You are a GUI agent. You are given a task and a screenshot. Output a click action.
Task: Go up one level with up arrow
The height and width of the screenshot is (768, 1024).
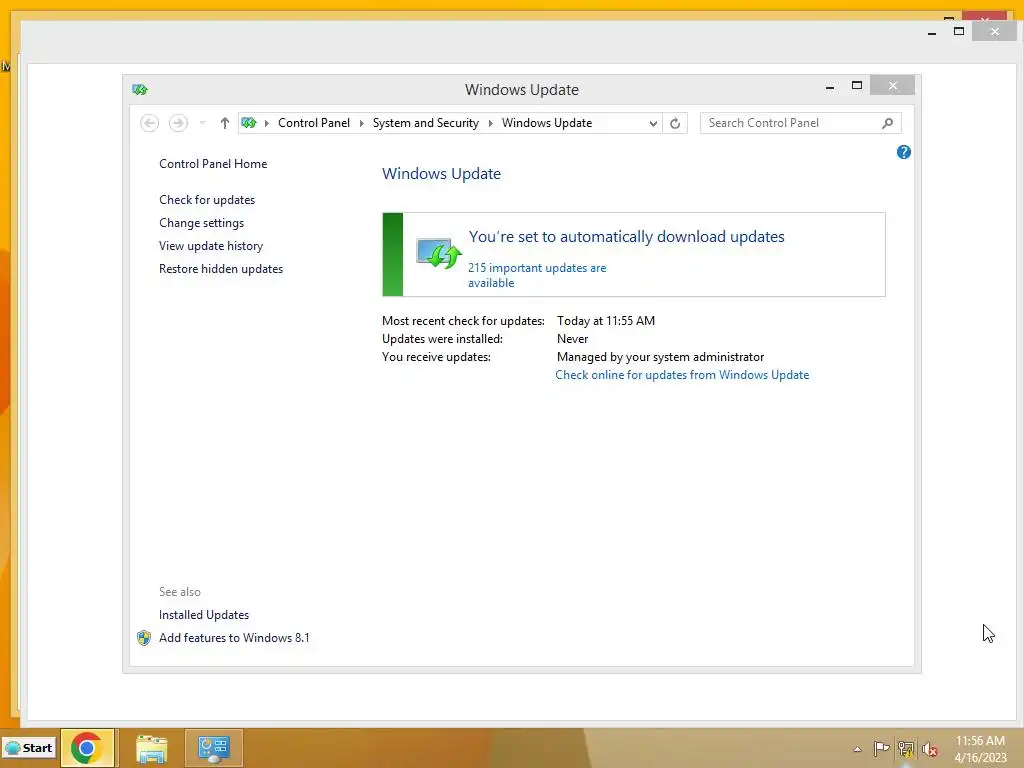tap(225, 123)
